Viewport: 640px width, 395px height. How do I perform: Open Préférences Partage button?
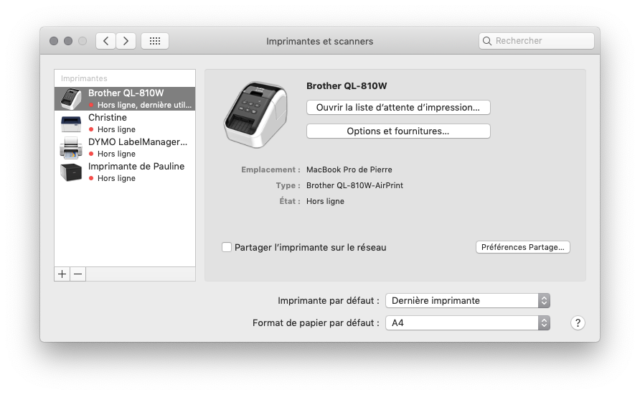[522, 247]
